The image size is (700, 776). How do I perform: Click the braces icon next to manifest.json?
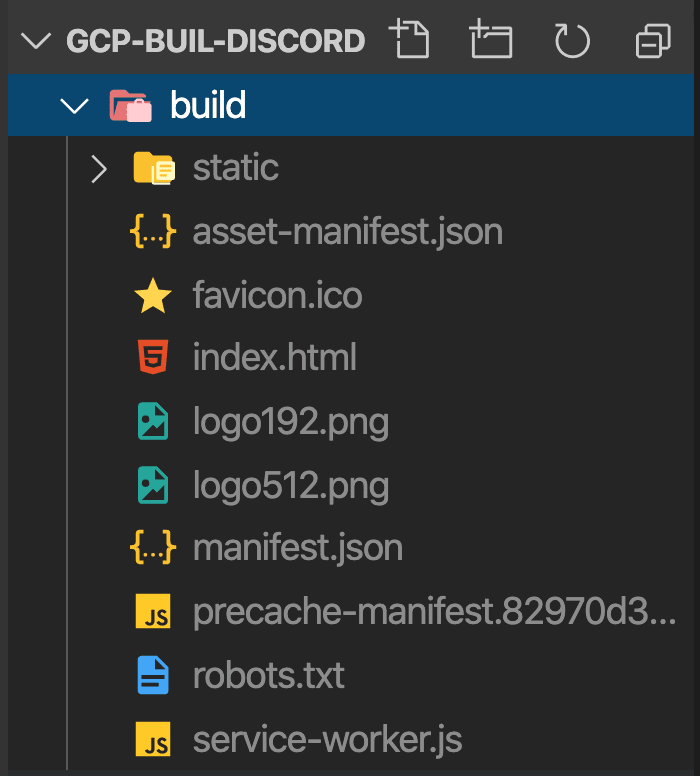pos(153,547)
